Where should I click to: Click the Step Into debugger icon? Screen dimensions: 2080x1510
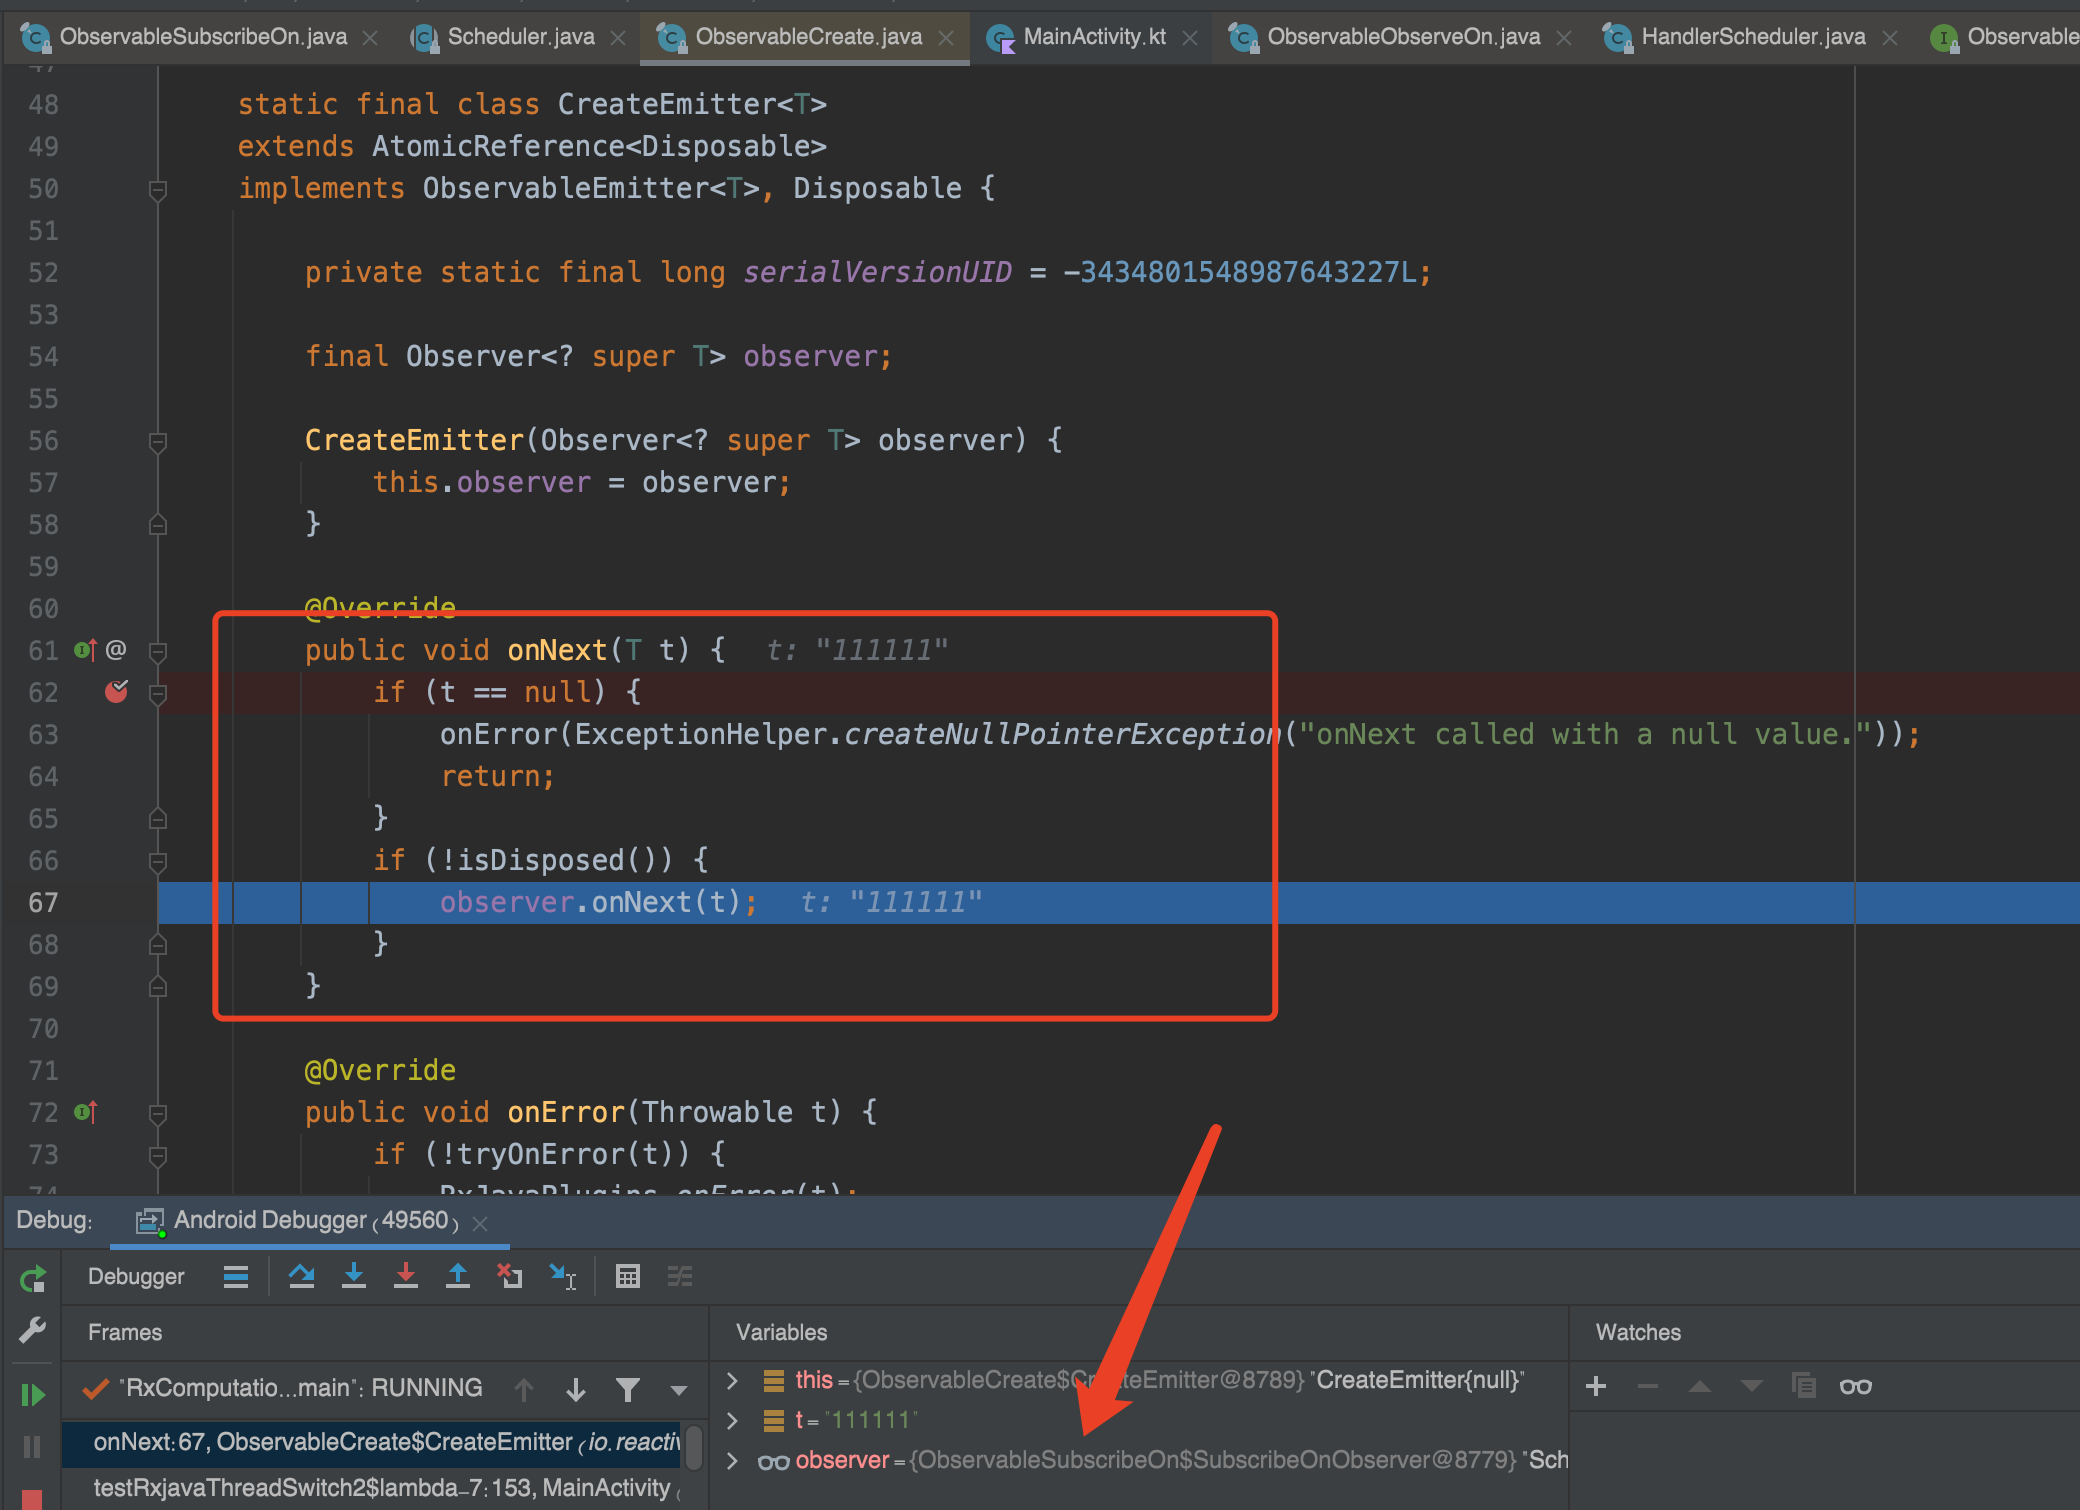tap(354, 1276)
